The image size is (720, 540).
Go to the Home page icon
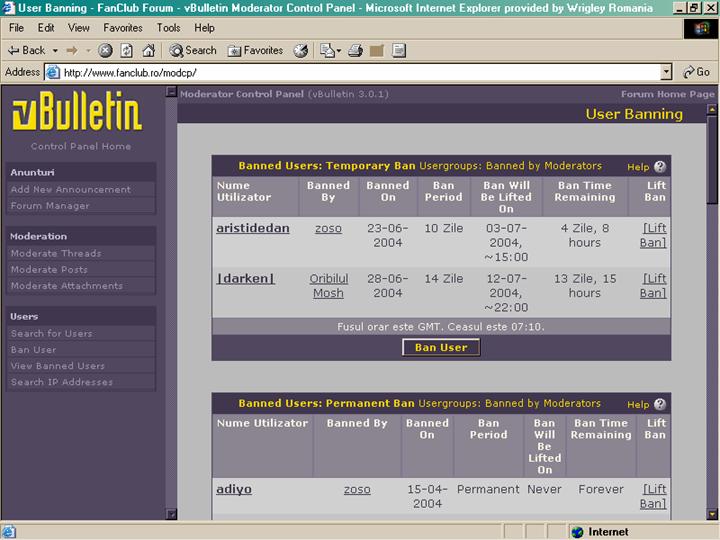(x=148, y=51)
